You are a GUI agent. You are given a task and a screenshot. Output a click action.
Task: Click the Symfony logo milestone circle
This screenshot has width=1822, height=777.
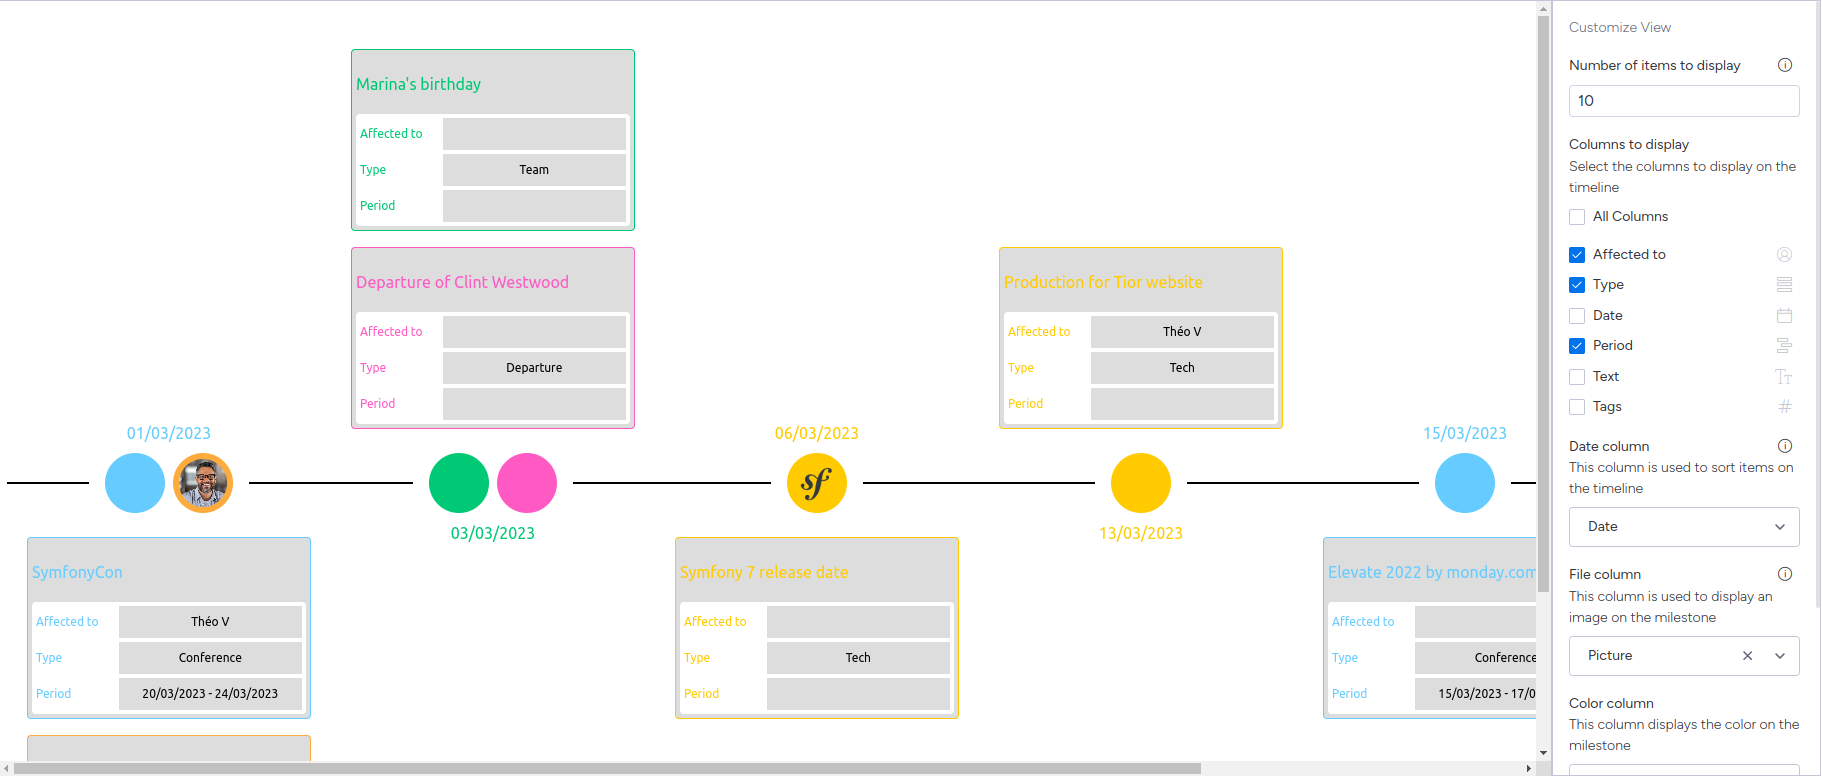pyautogui.click(x=816, y=483)
